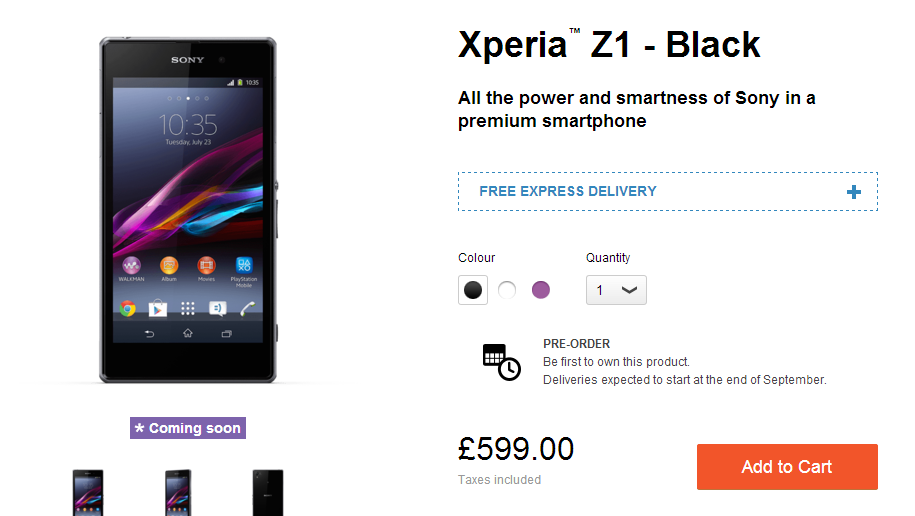Click the plus icon on Free Express Delivery
This screenshot has height=516, width=915.
click(854, 192)
